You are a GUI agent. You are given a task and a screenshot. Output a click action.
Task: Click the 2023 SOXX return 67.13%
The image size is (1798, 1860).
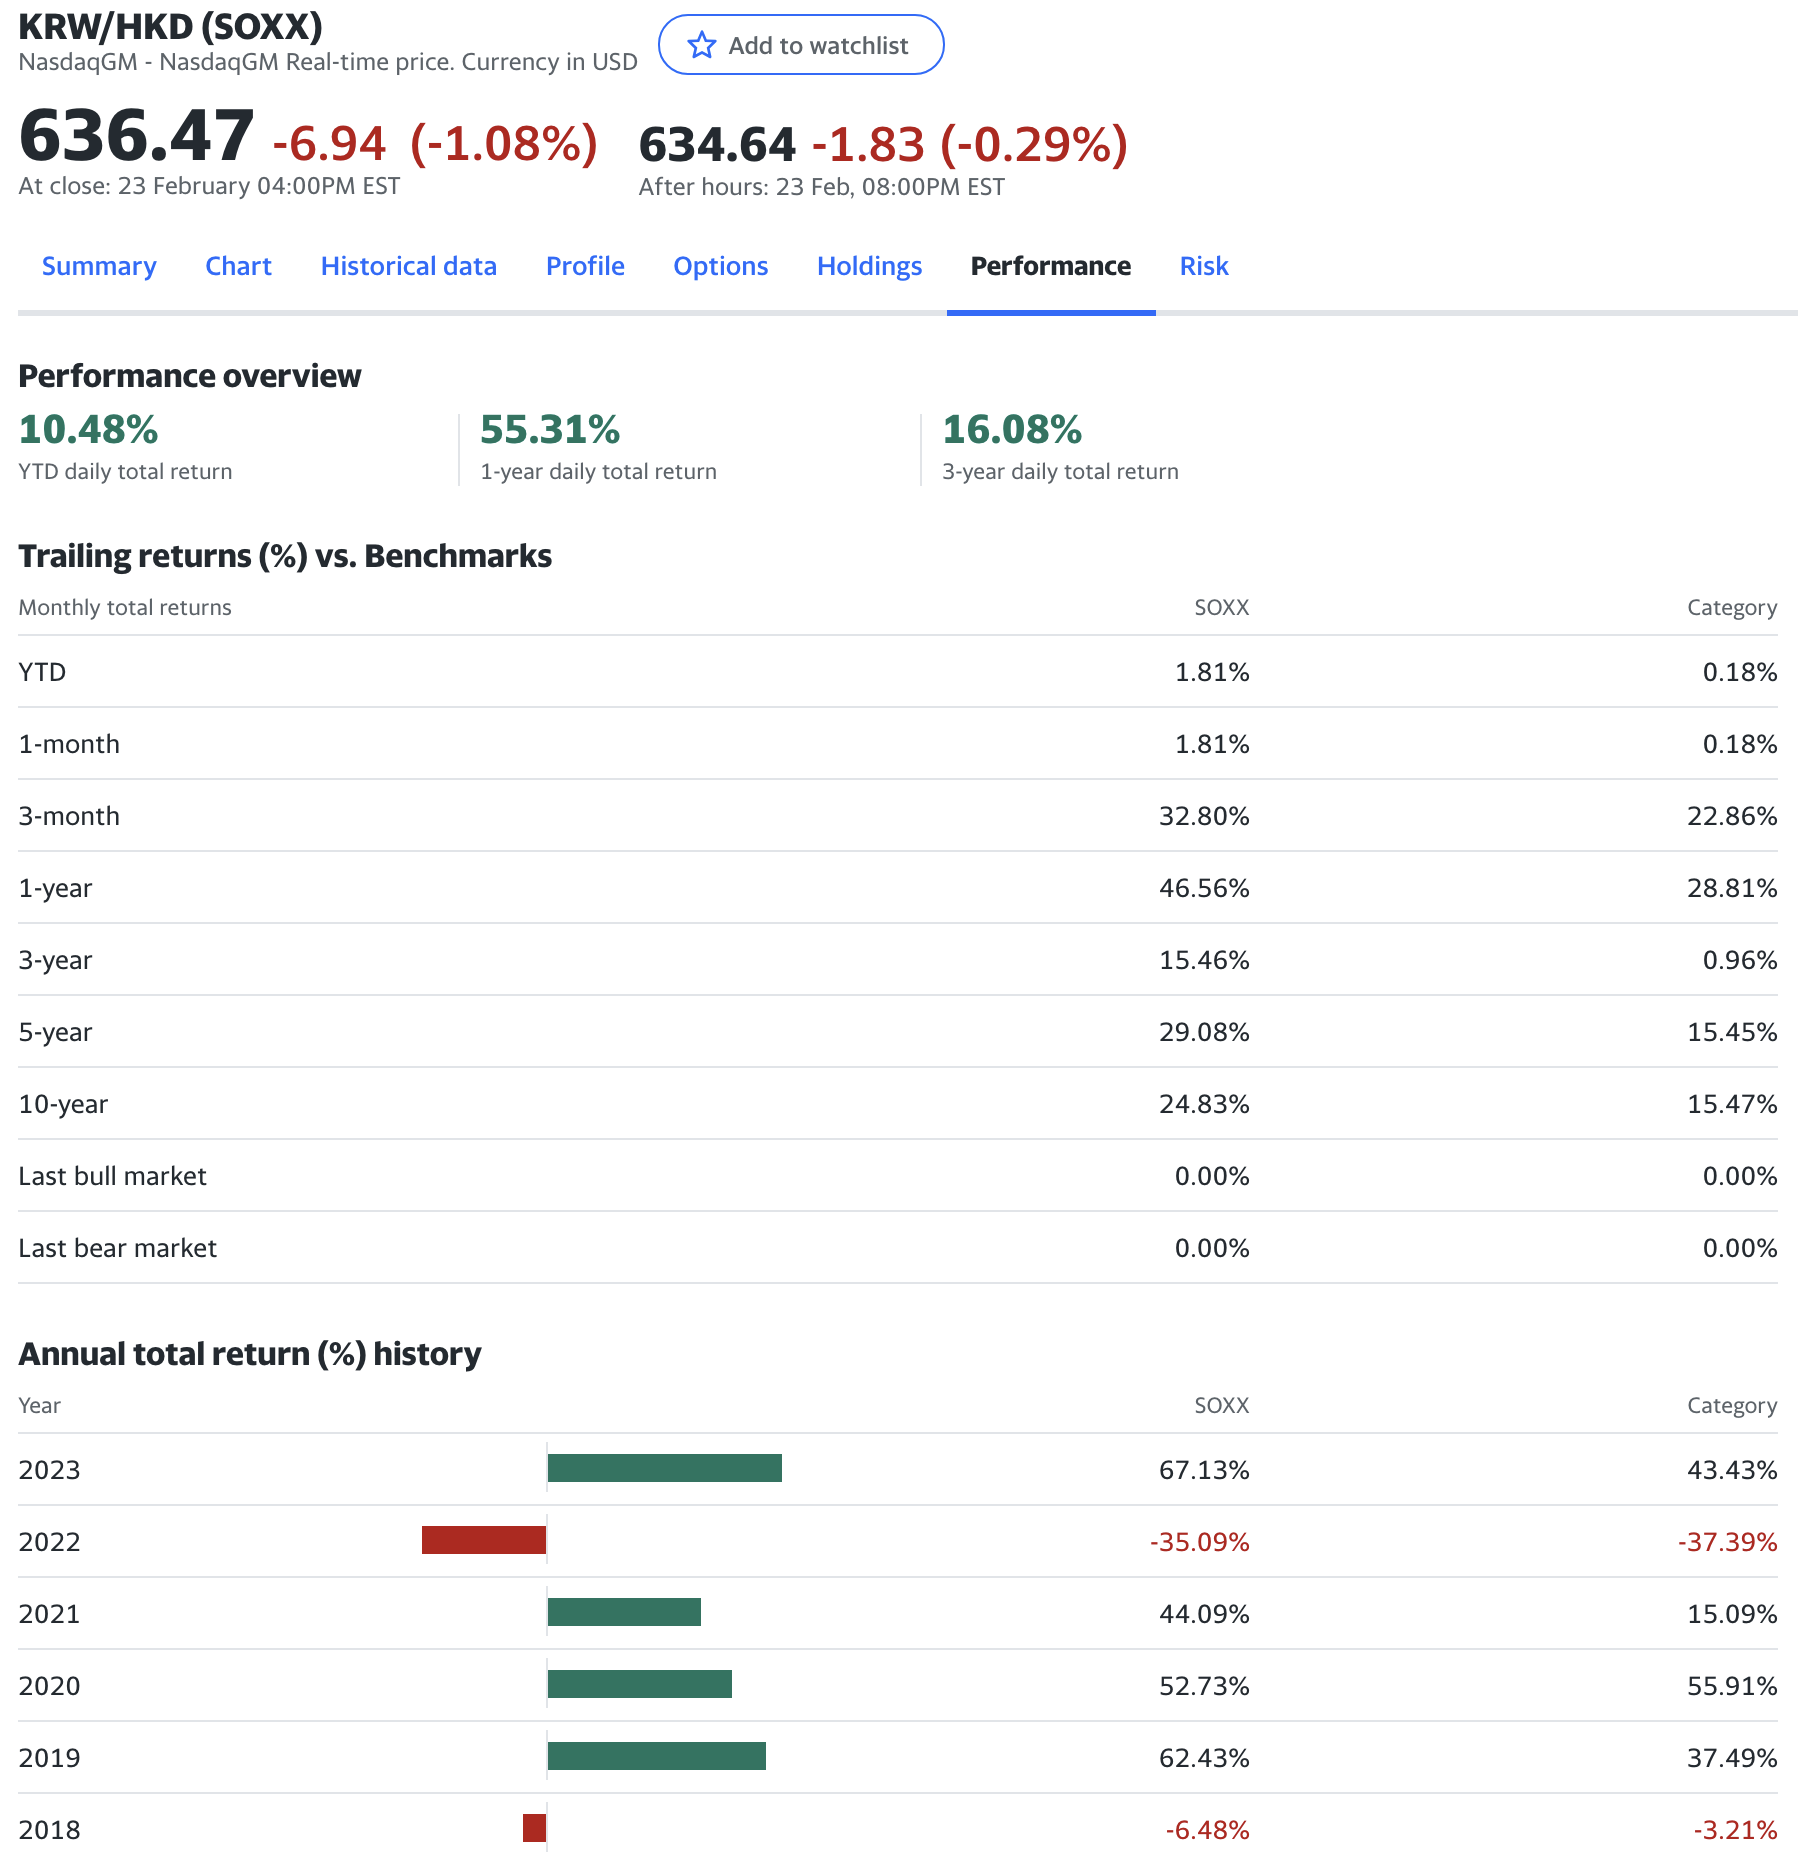[1204, 1470]
